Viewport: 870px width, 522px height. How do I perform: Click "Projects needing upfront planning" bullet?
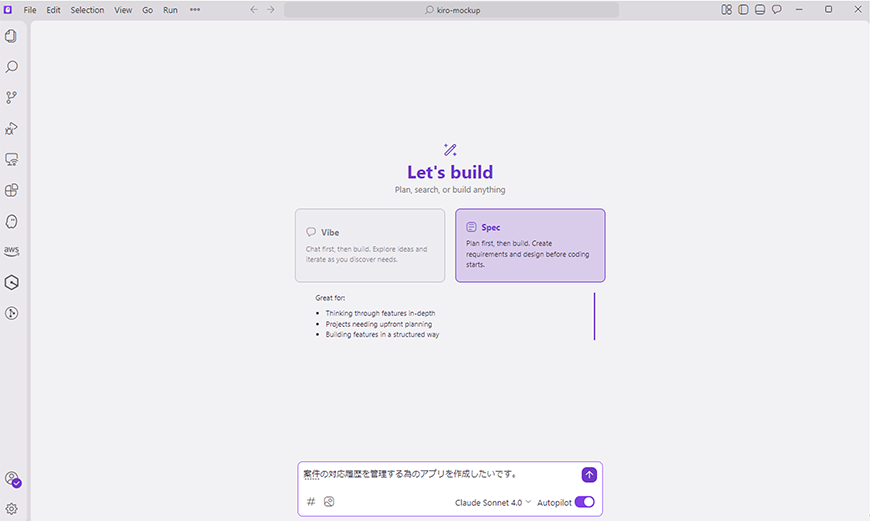[x=378, y=324]
